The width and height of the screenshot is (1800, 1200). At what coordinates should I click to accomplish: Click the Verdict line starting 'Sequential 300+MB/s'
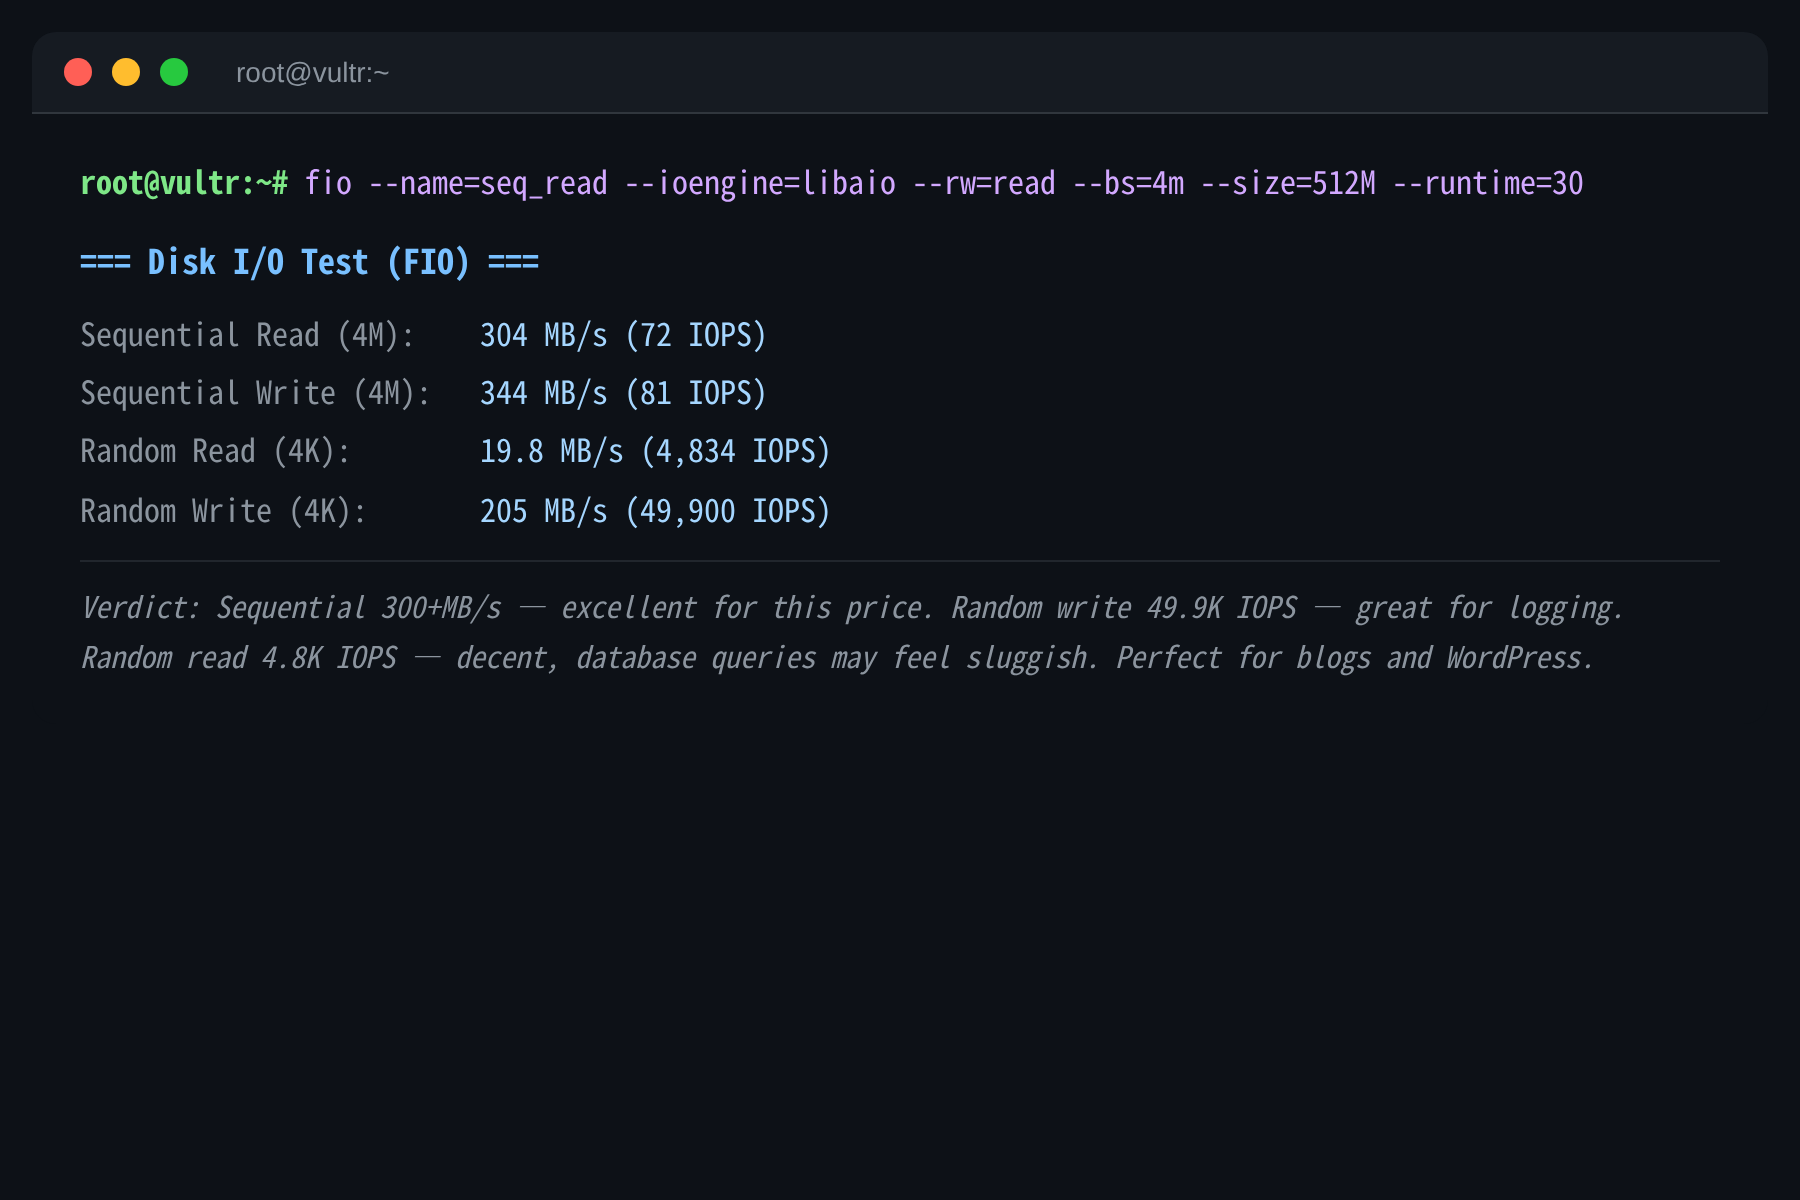pyautogui.click(x=852, y=608)
